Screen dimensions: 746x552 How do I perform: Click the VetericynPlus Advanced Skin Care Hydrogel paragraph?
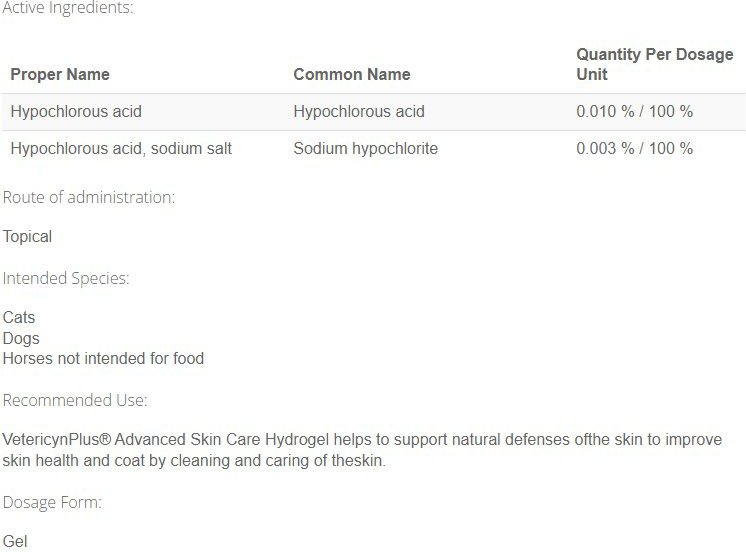pos(362,450)
